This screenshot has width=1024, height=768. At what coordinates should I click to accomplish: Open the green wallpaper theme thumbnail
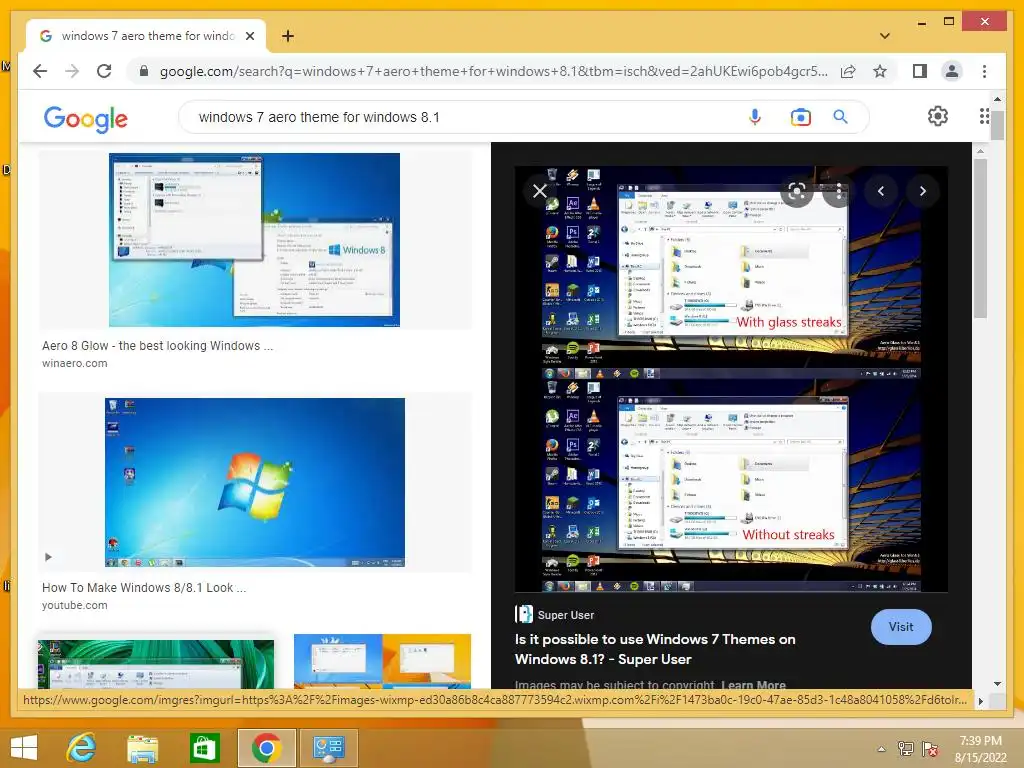pyautogui.click(x=156, y=664)
